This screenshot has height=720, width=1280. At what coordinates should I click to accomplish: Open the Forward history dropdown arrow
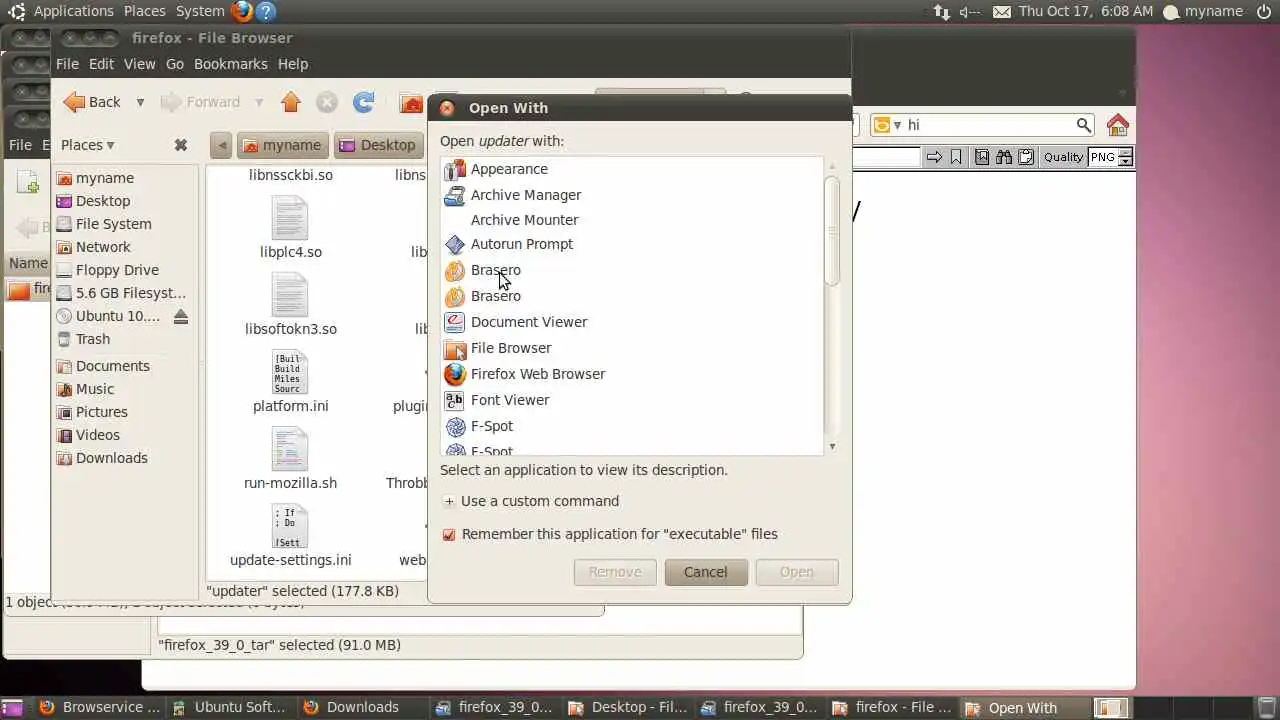pyautogui.click(x=259, y=102)
